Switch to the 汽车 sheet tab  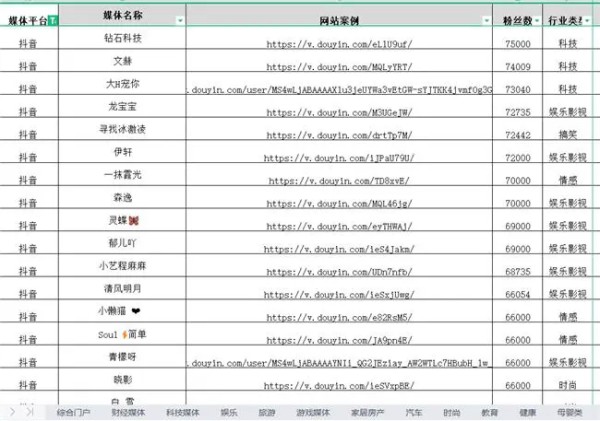413,413
